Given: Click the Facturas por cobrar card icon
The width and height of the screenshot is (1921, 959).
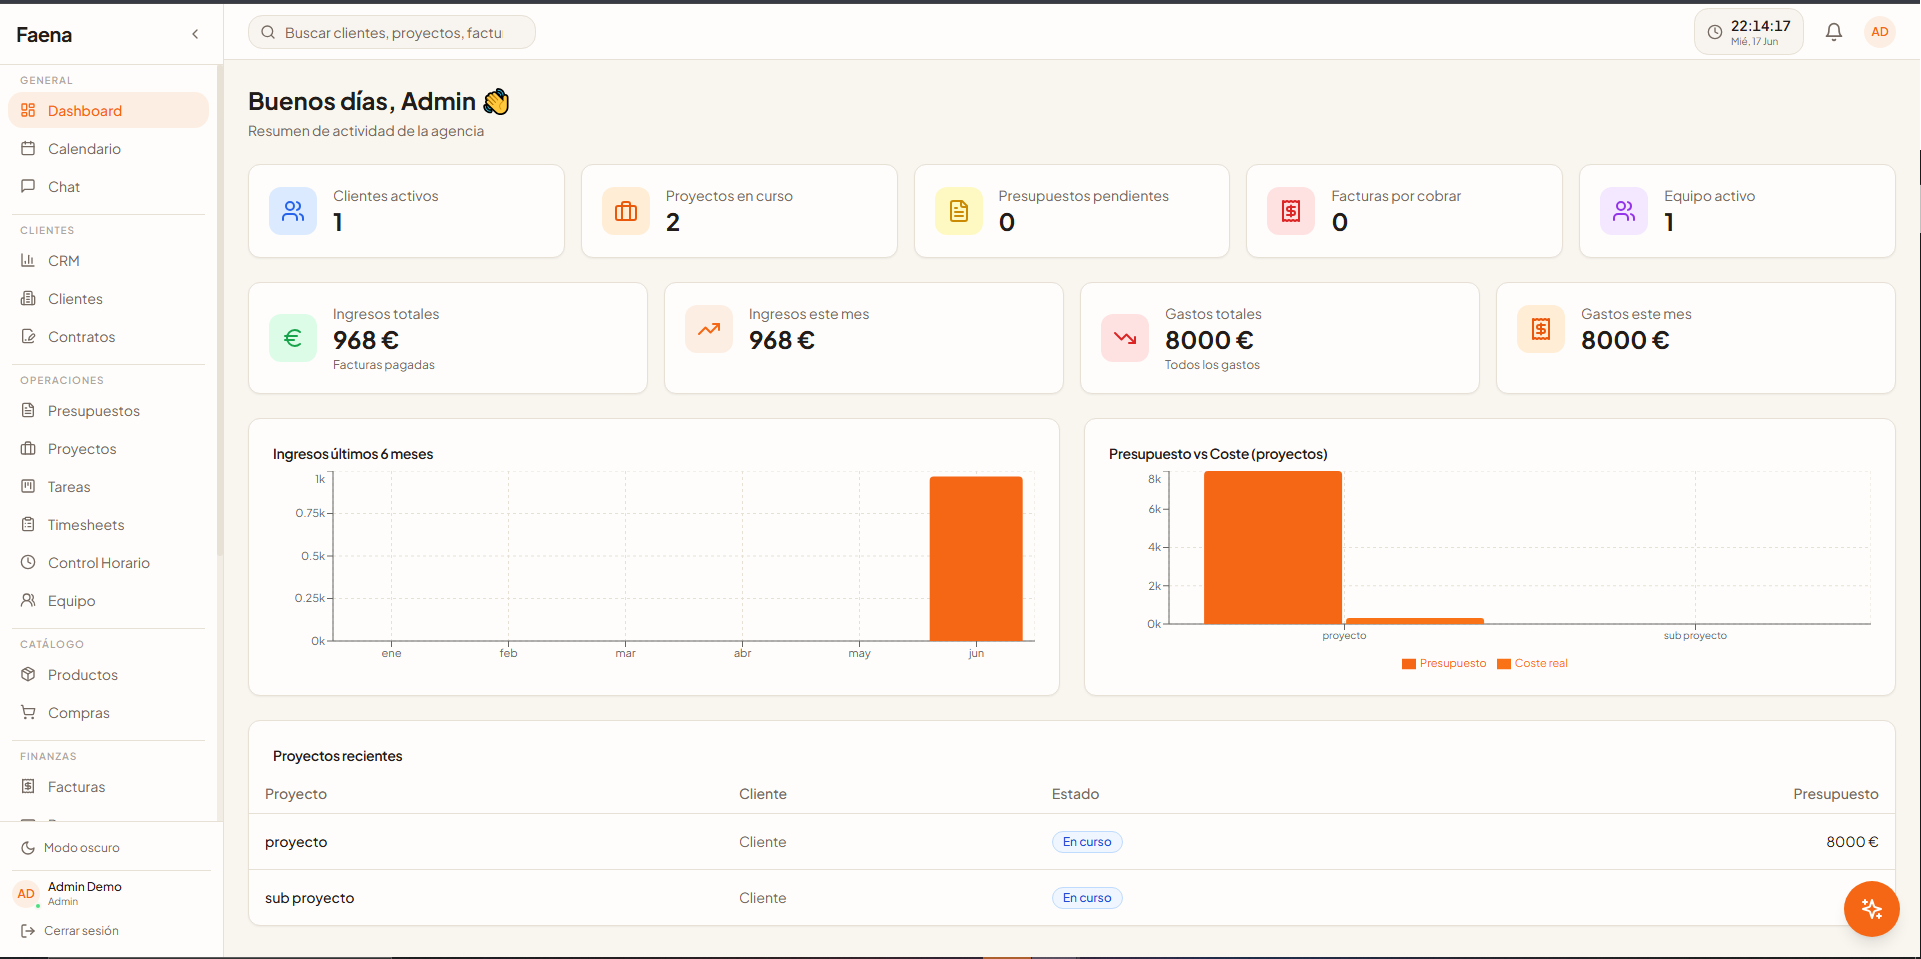Looking at the screenshot, I should click(1291, 211).
